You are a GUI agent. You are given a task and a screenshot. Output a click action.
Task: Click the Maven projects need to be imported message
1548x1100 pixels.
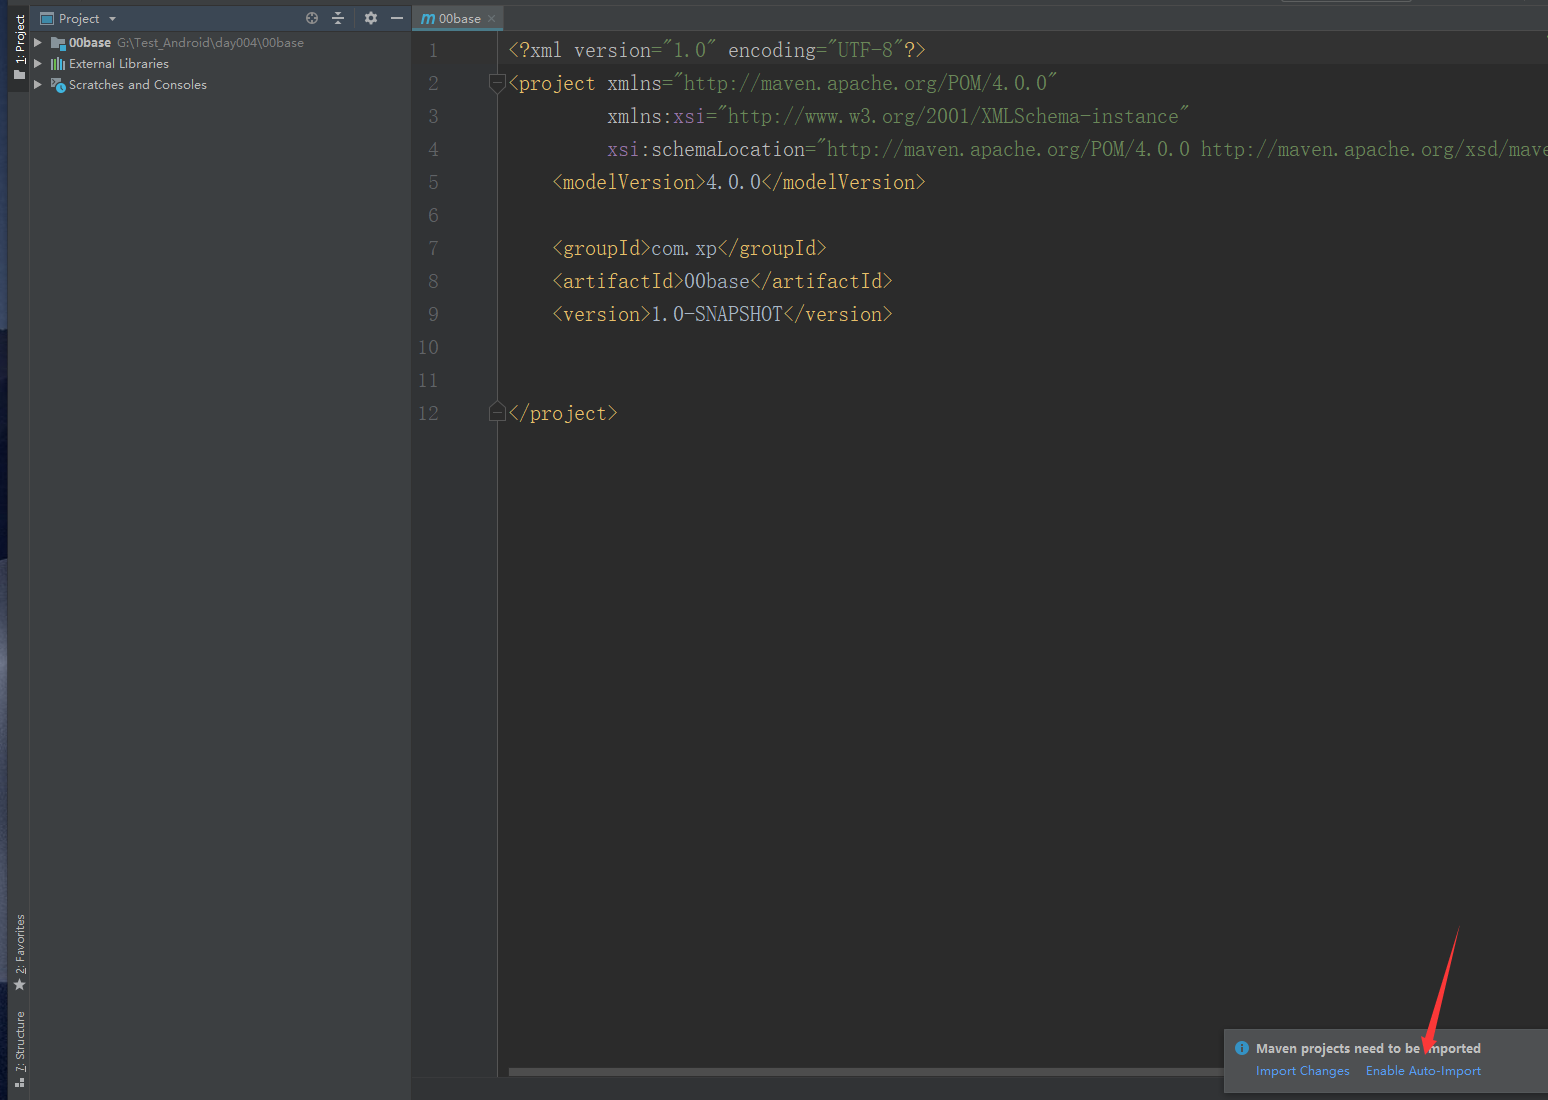pos(1368,1048)
